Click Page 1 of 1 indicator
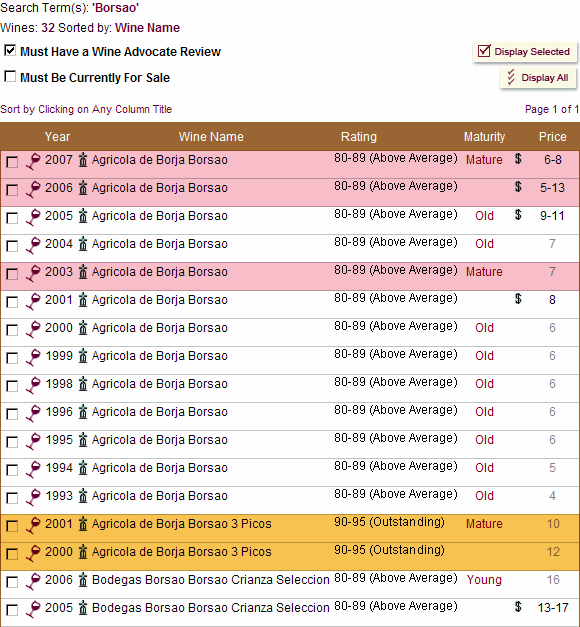The width and height of the screenshot is (580, 627). coord(552,109)
